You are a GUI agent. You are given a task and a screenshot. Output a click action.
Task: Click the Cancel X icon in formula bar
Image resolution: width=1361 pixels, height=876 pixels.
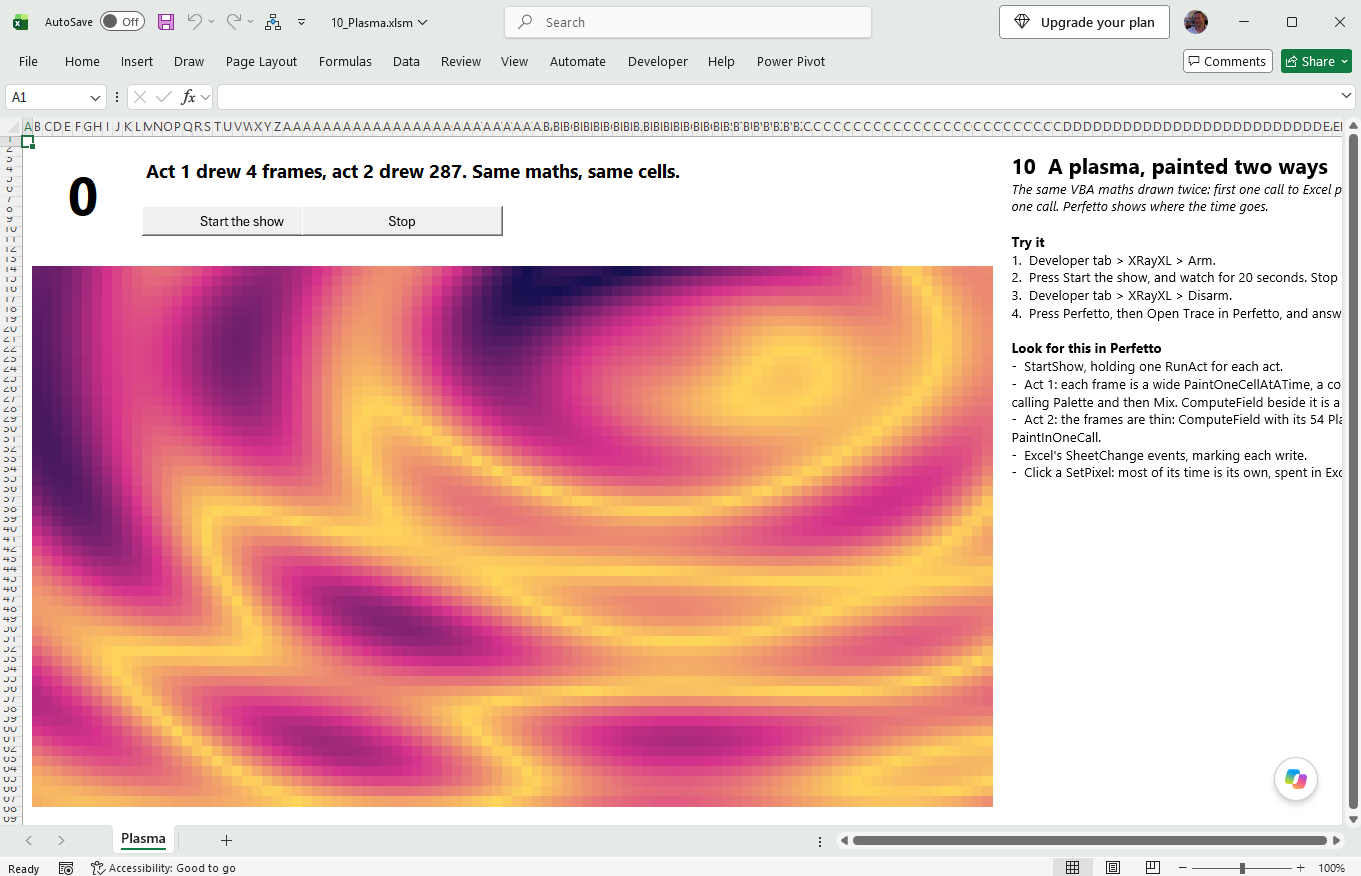140,97
